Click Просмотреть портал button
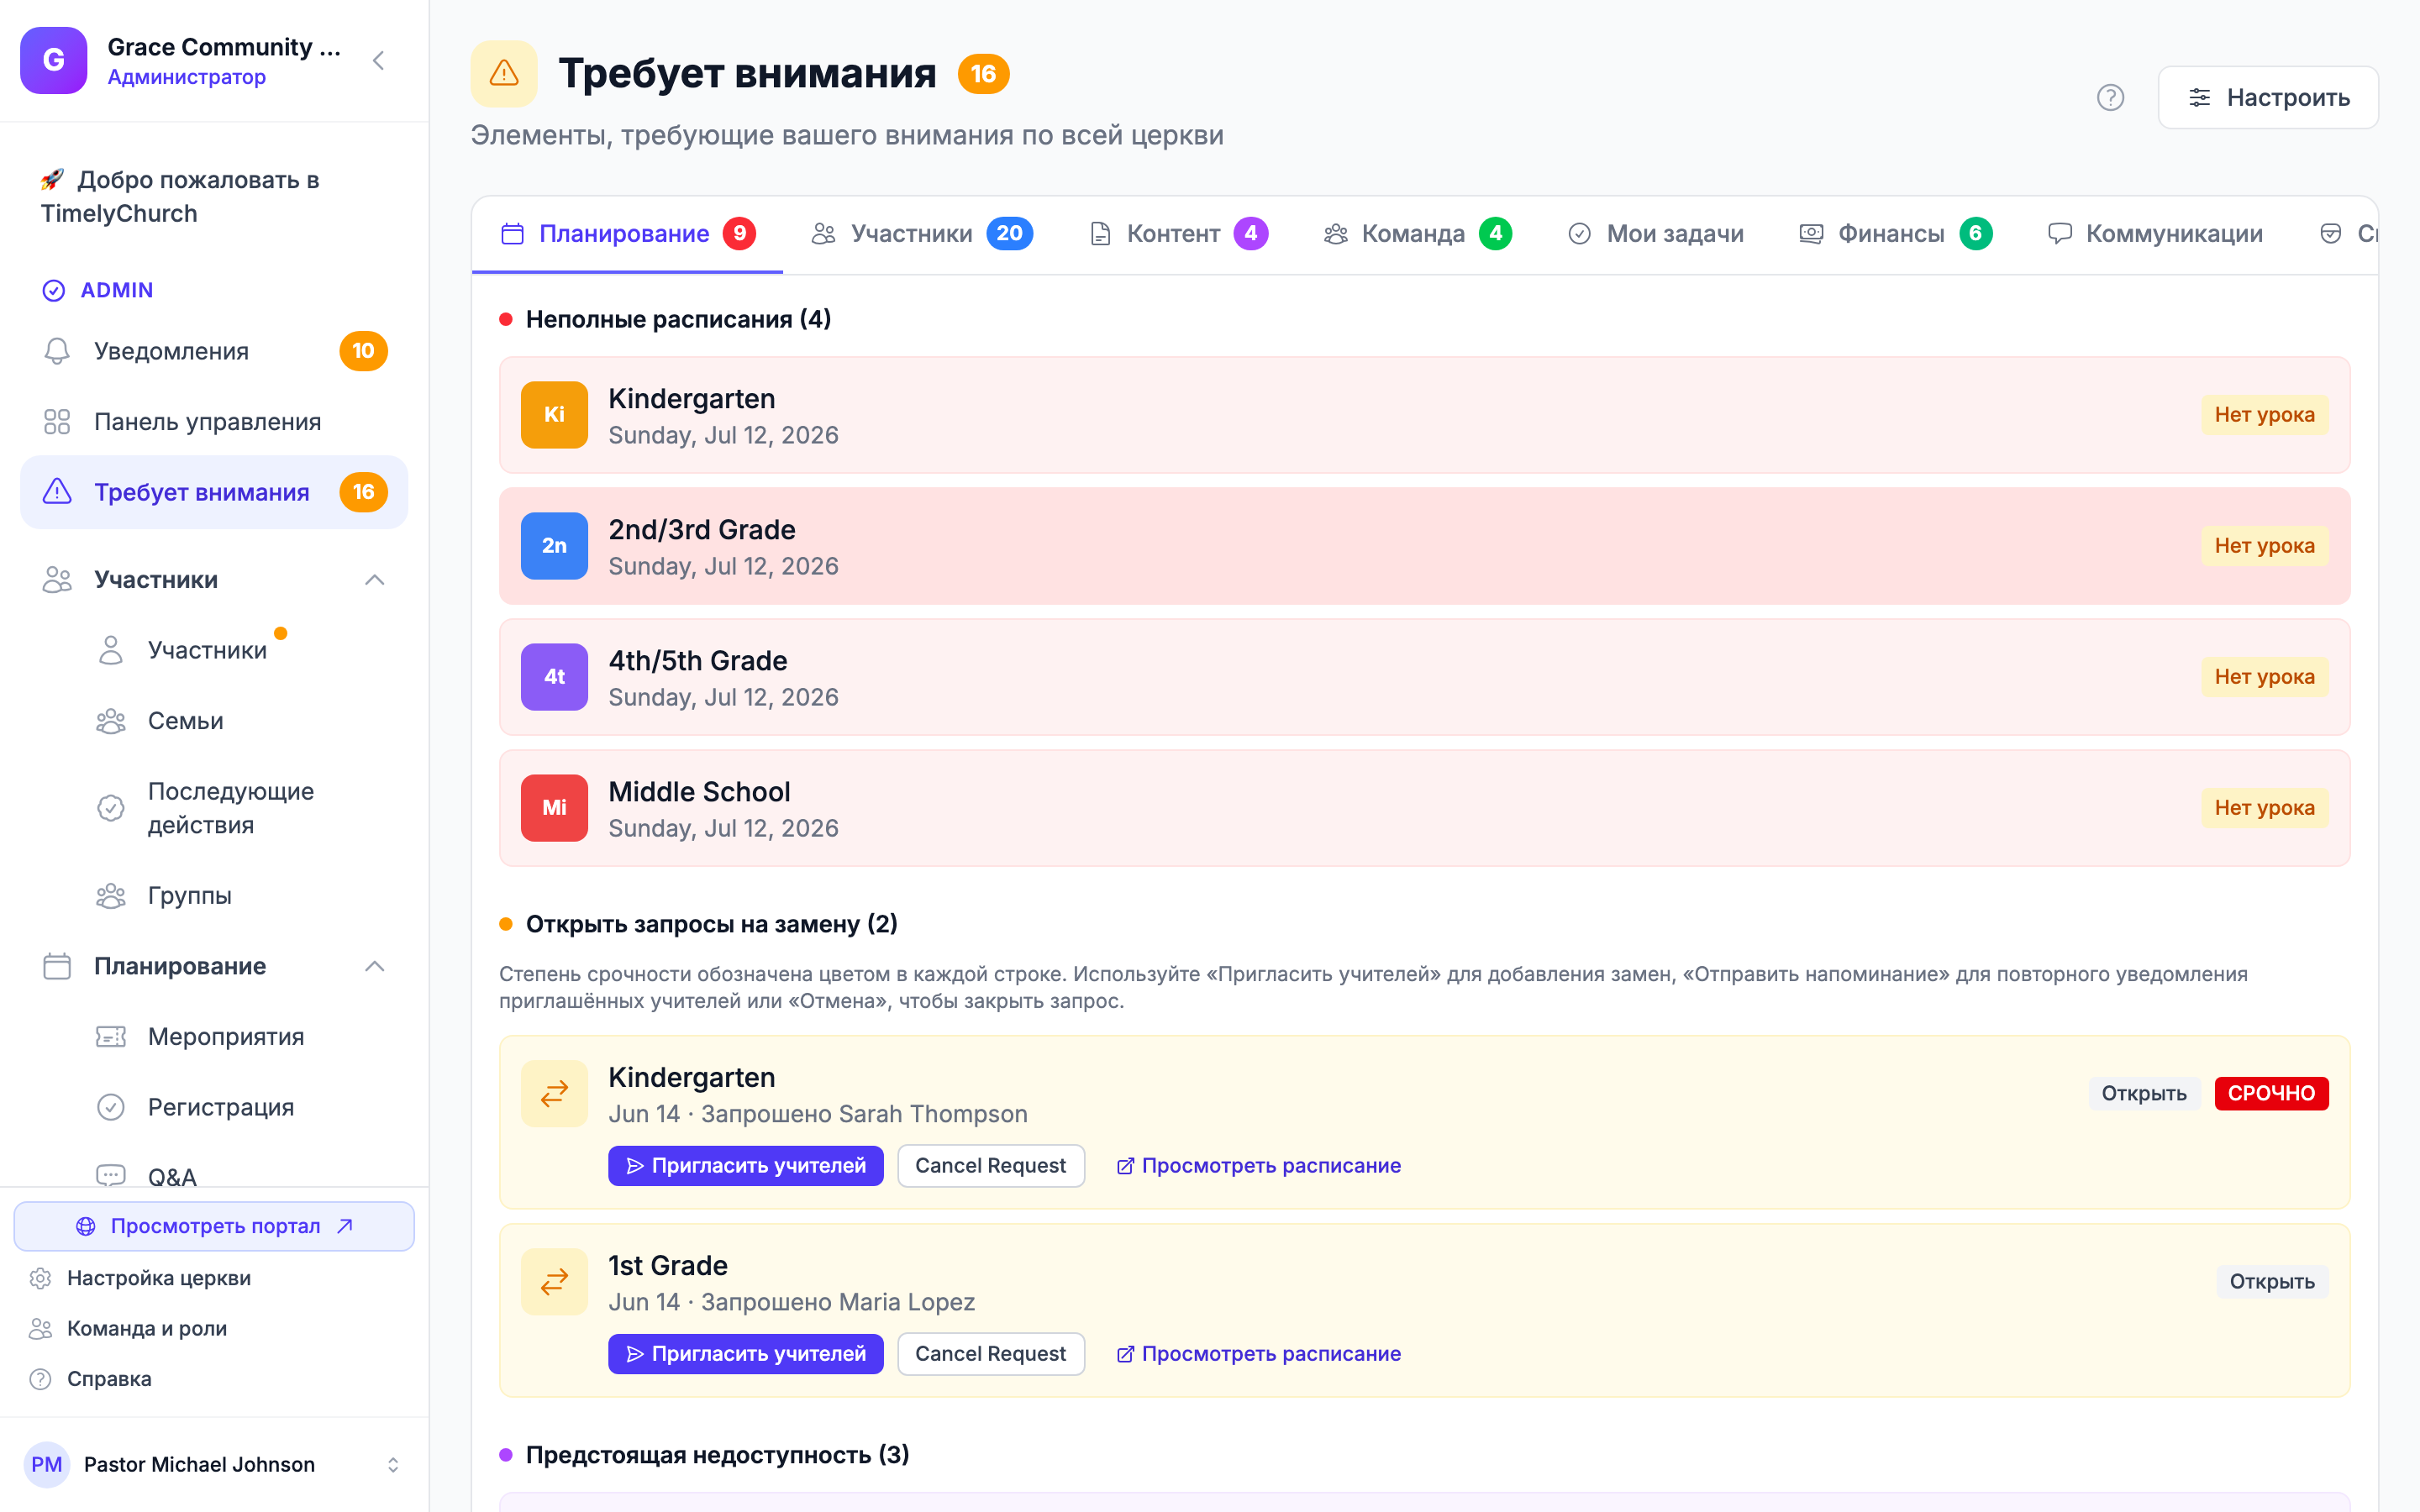 pos(214,1226)
